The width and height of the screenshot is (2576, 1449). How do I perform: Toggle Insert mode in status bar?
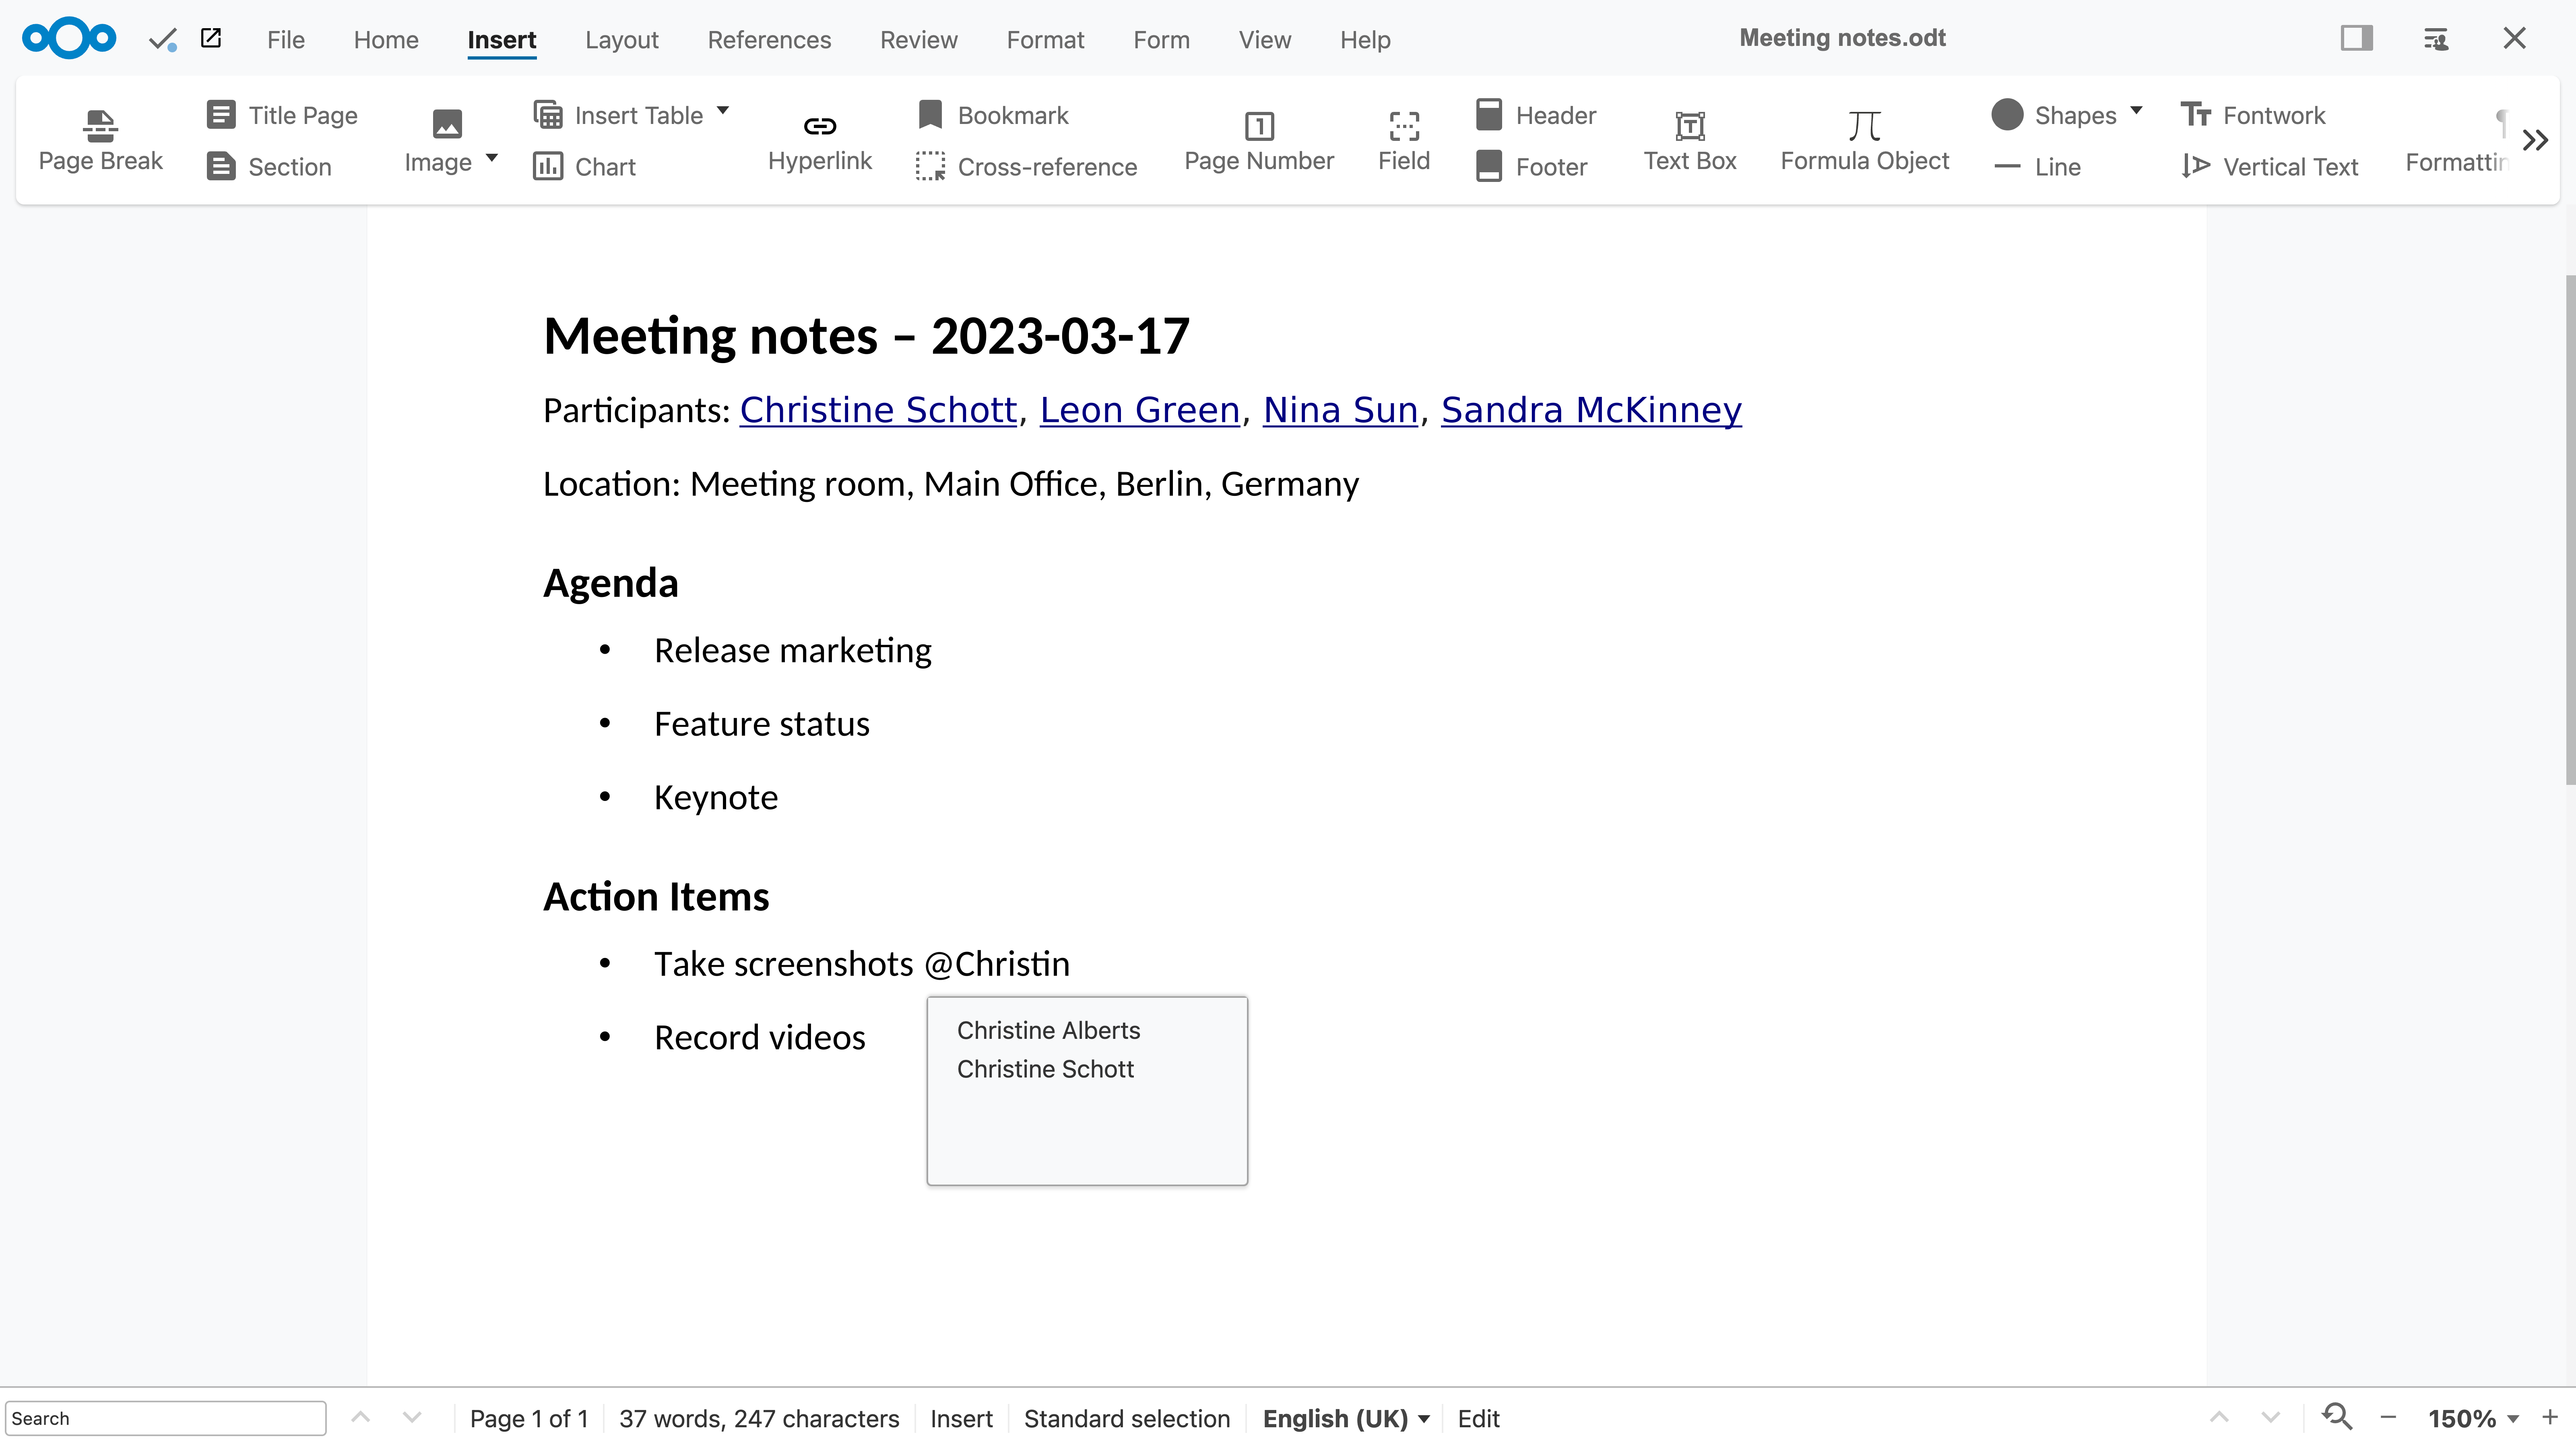(961, 1418)
